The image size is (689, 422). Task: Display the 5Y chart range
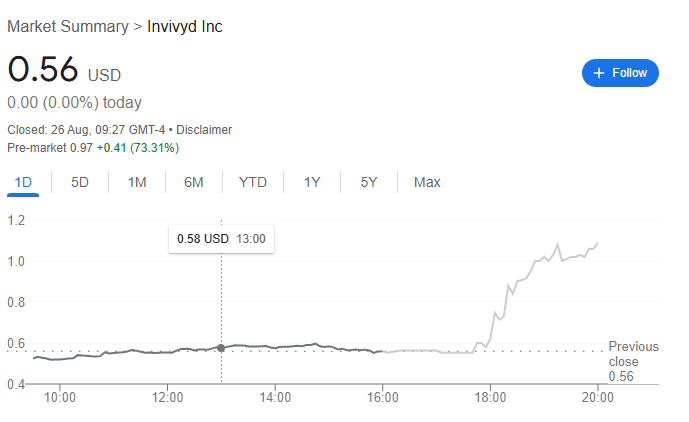click(x=369, y=182)
